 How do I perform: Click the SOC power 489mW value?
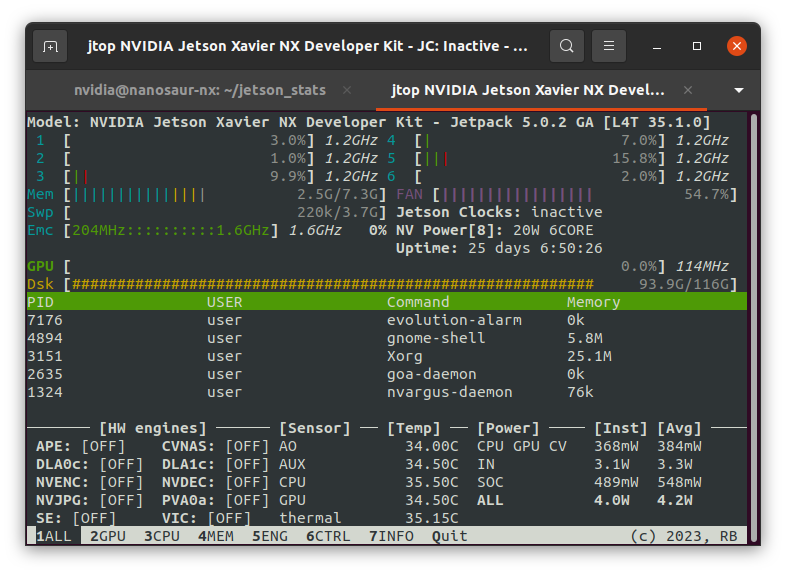616,482
